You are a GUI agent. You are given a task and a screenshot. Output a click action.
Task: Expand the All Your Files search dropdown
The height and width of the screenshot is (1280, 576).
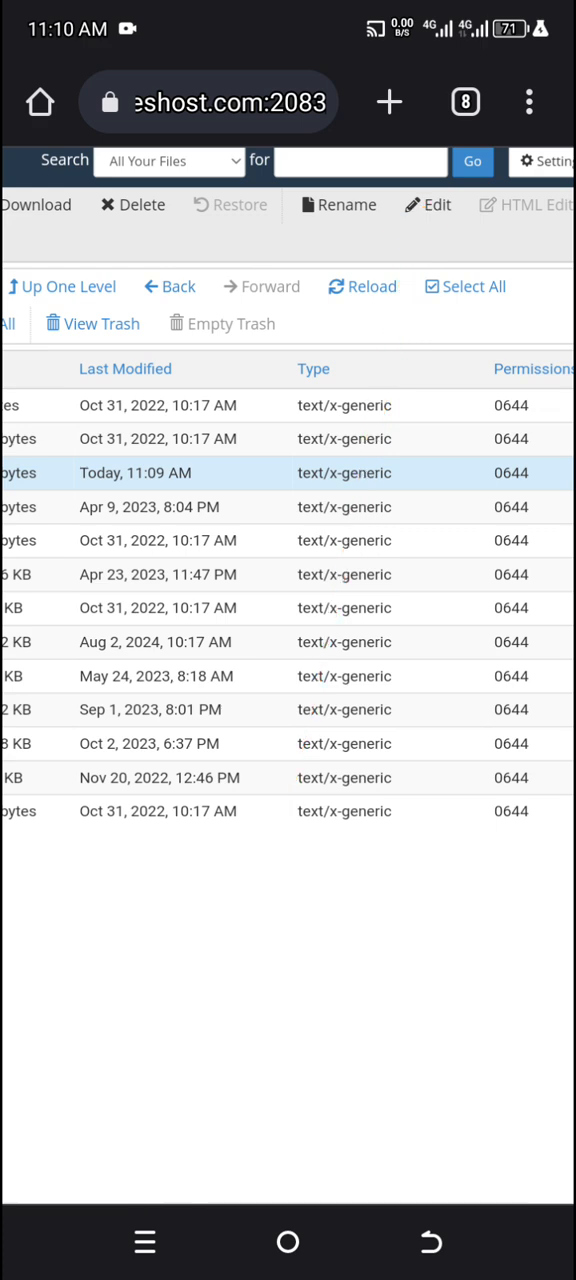coord(169,161)
